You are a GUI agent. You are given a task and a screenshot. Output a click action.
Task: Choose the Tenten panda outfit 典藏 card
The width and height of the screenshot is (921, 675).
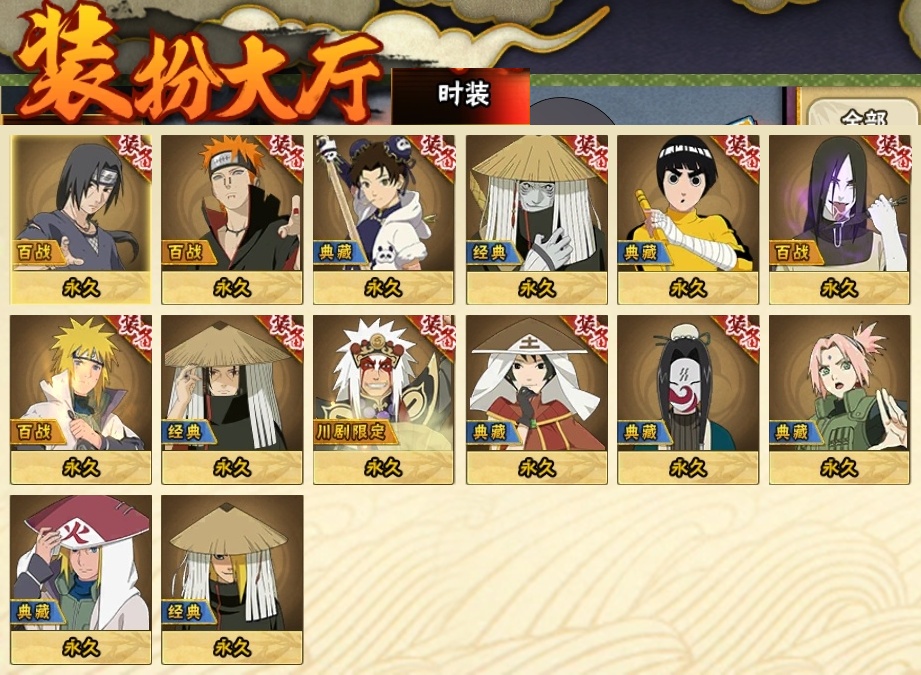click(x=384, y=220)
